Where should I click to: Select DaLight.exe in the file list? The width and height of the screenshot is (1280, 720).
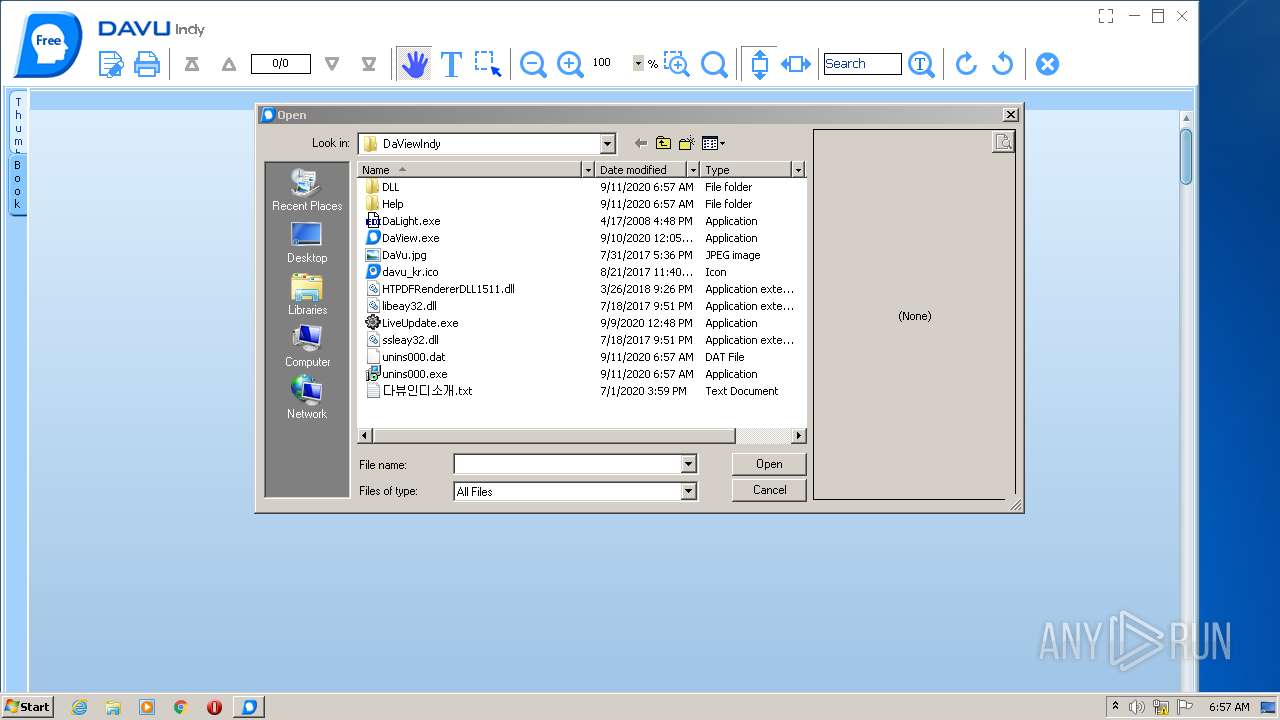tap(402, 221)
